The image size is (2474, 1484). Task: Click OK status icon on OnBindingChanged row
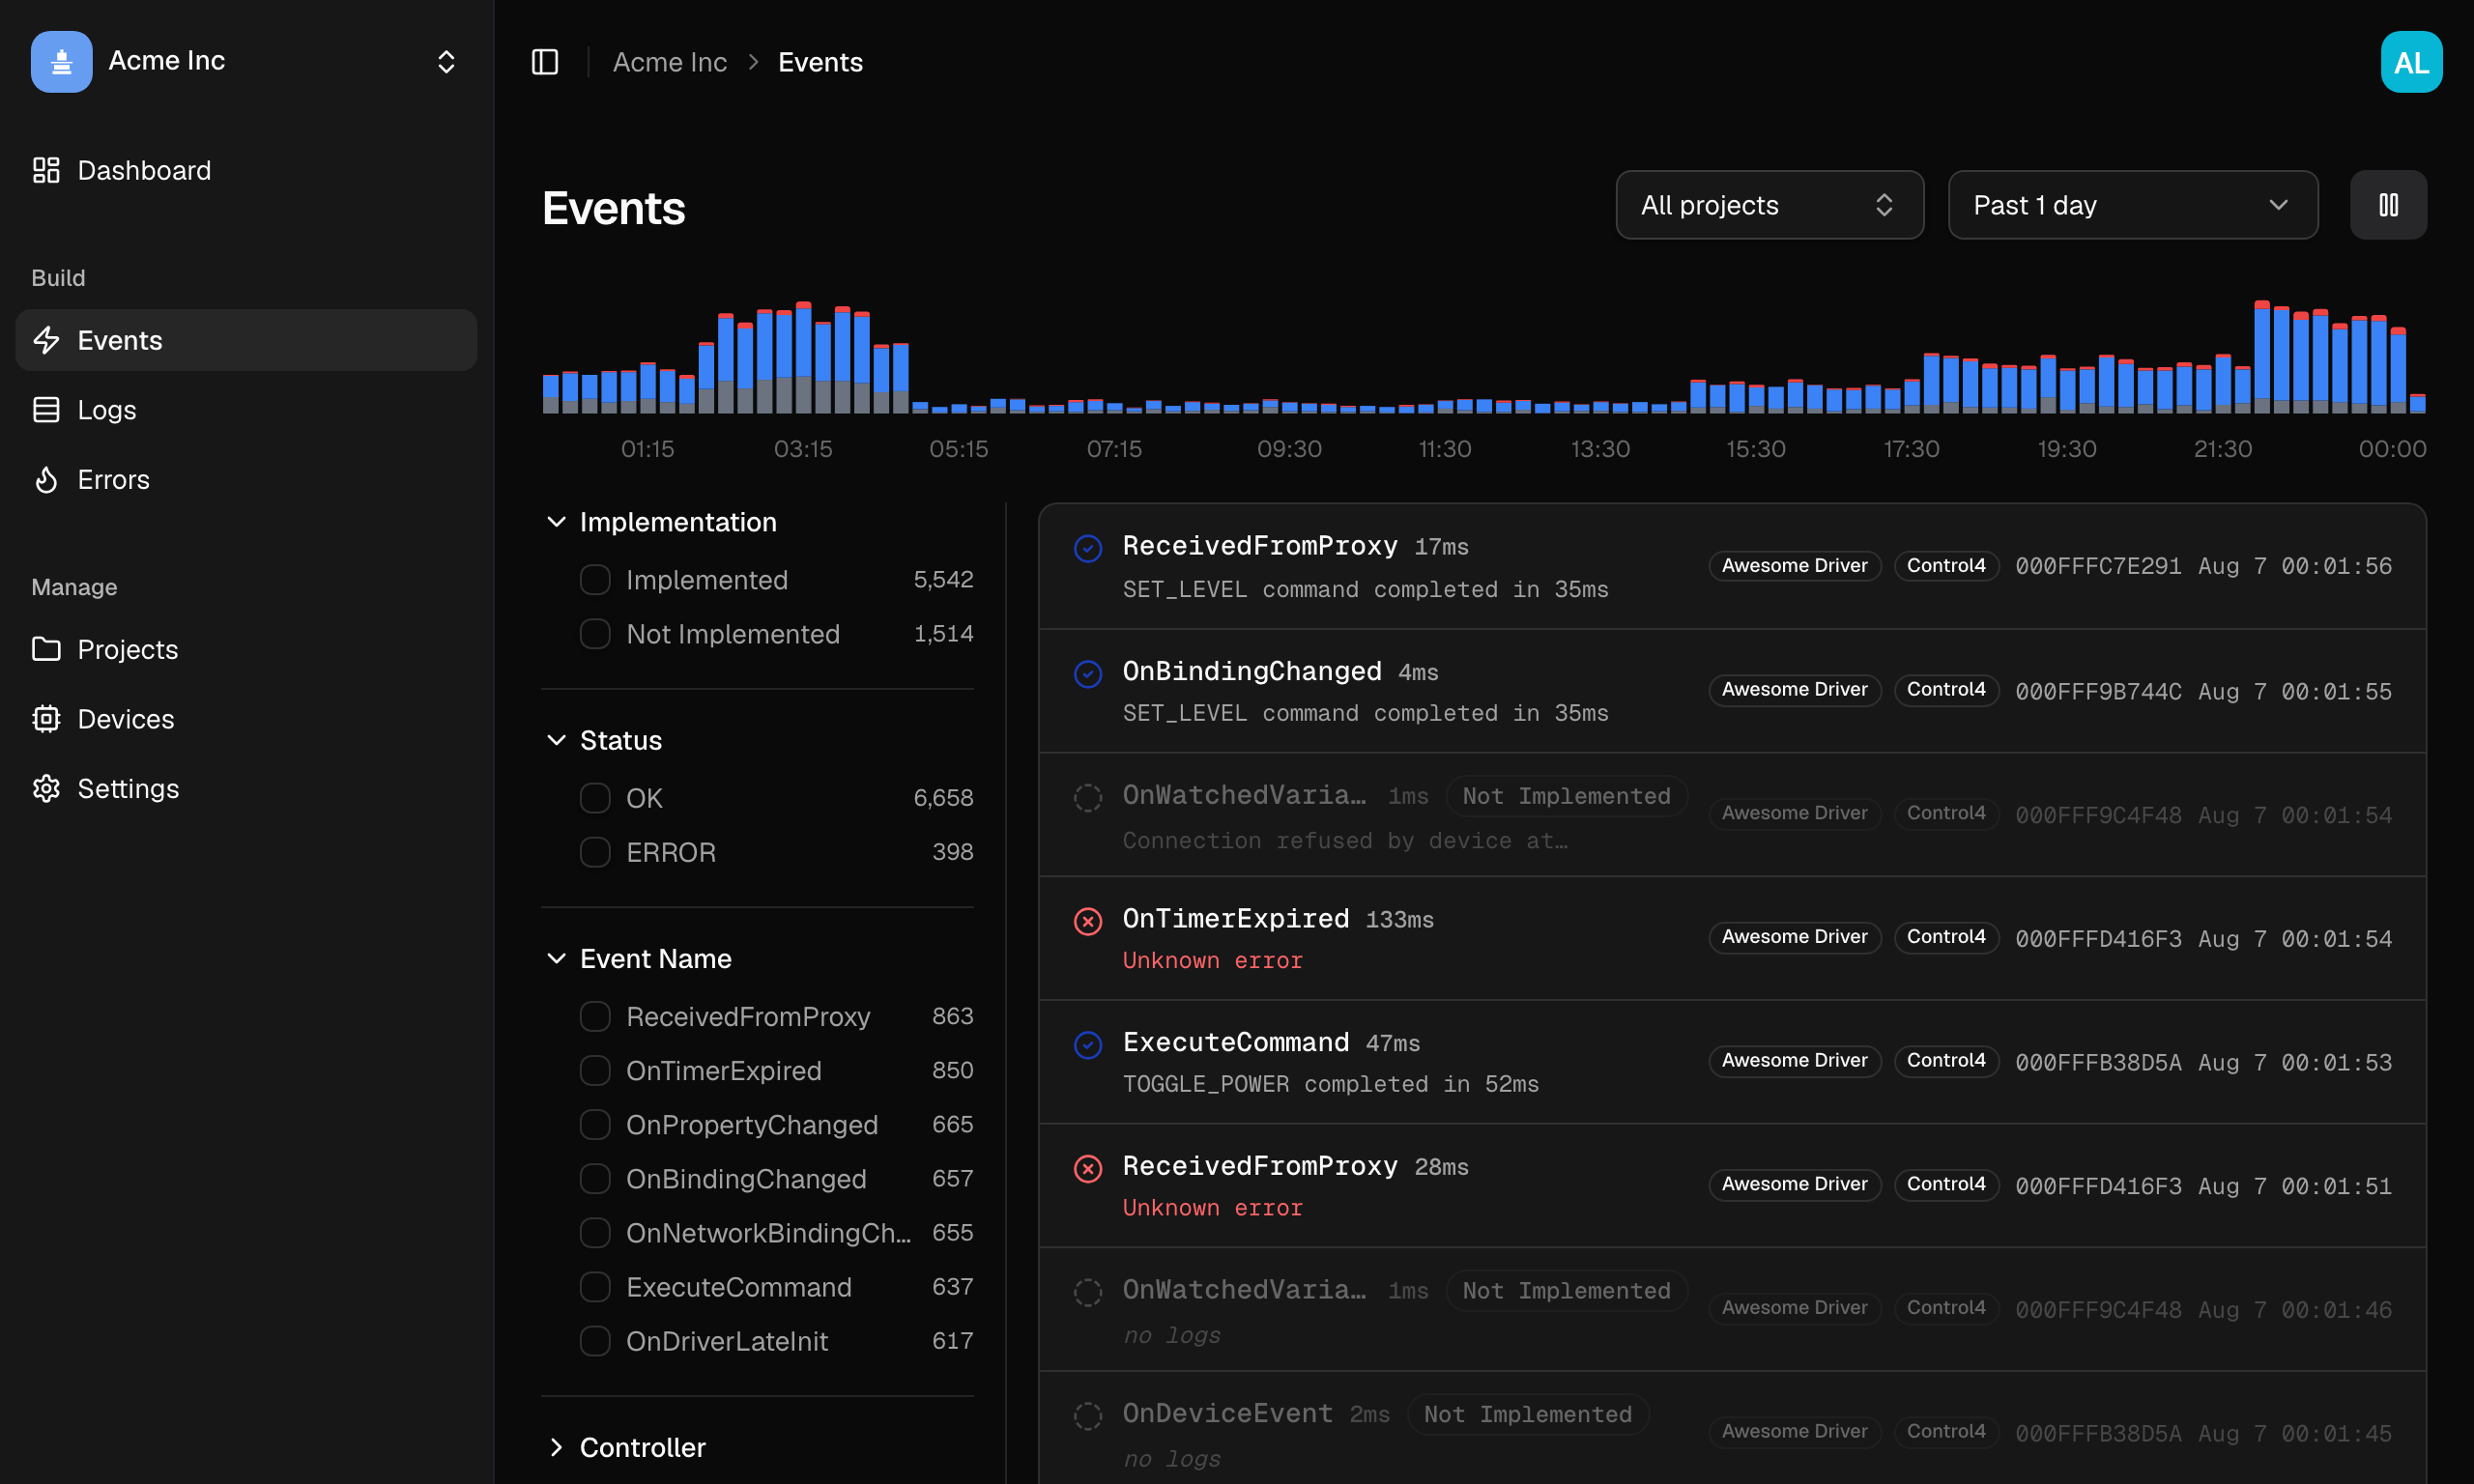click(x=1088, y=674)
